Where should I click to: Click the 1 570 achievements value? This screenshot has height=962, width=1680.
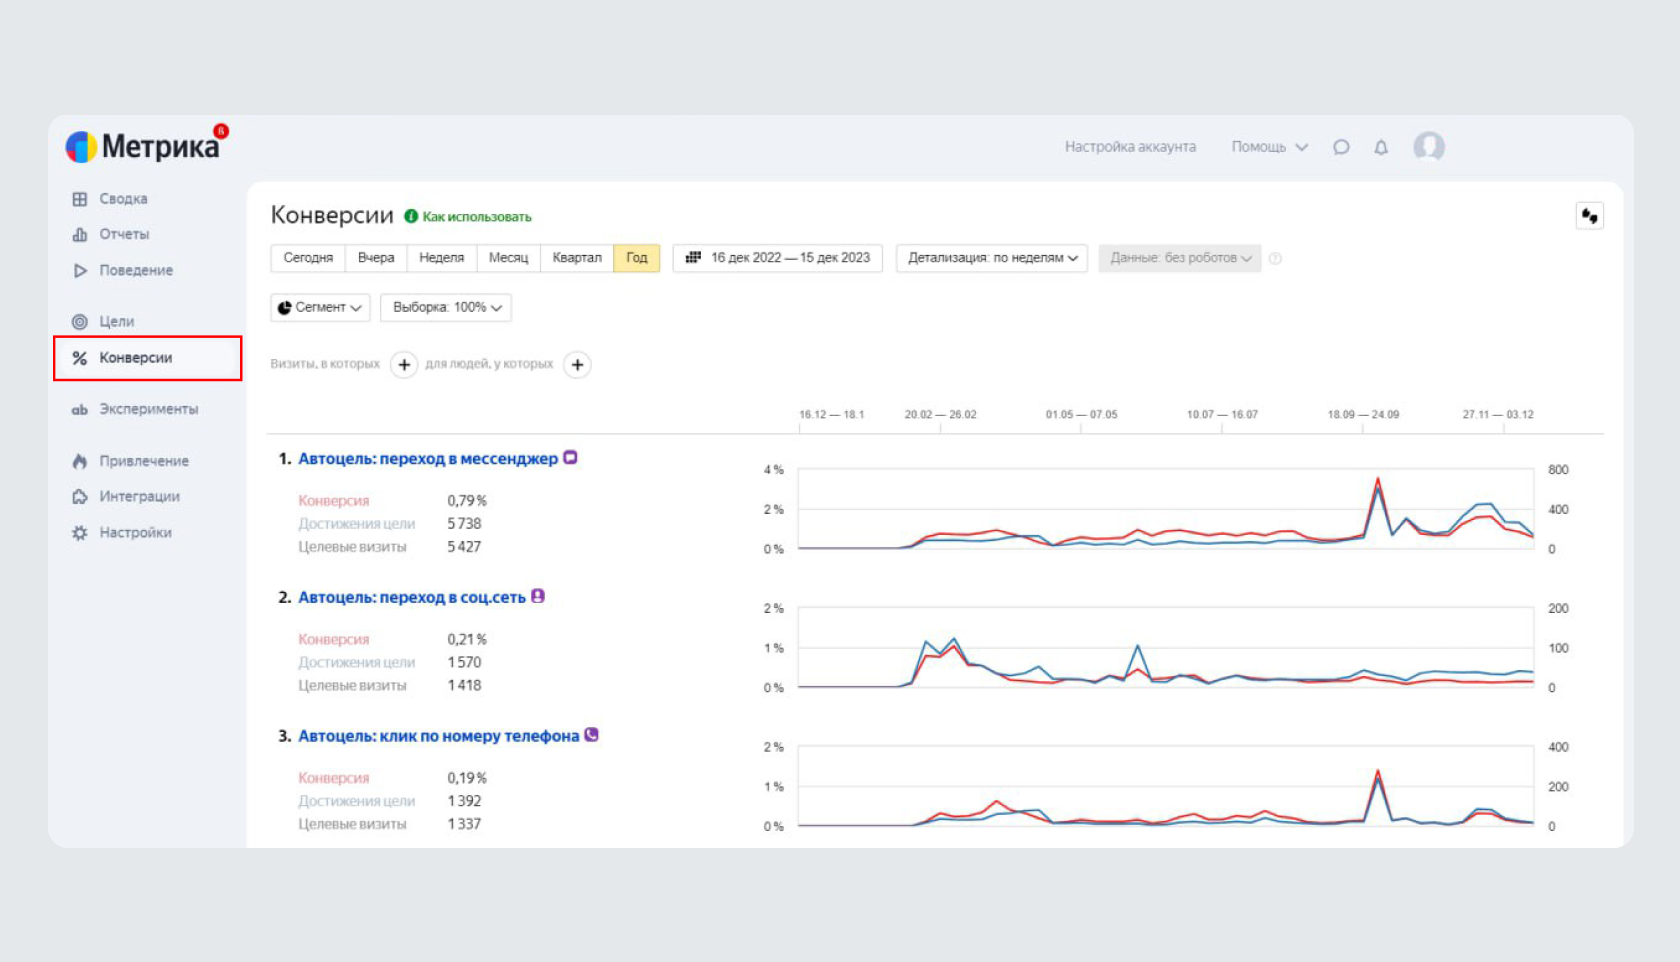pos(464,663)
